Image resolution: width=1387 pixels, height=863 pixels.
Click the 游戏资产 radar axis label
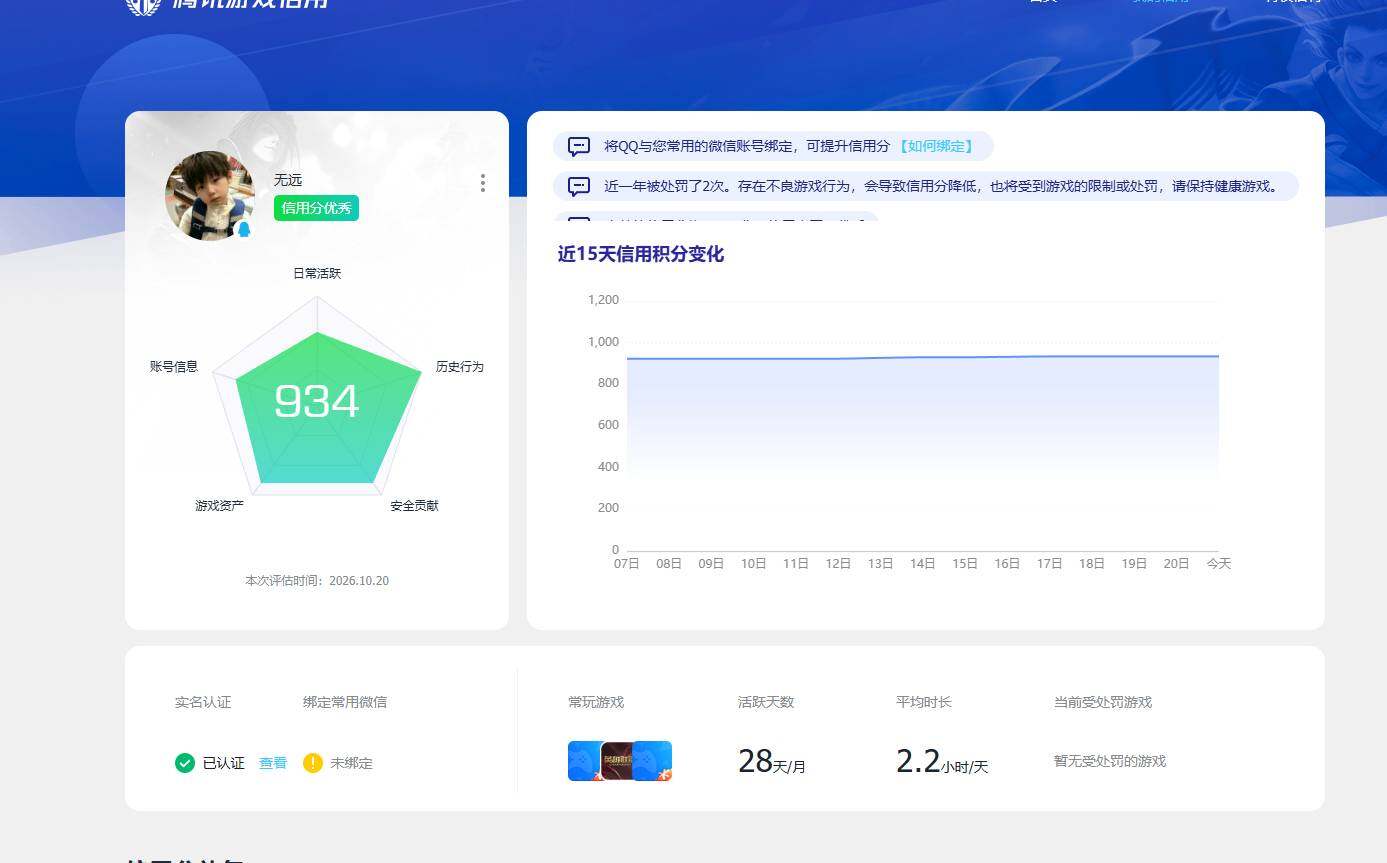pos(220,506)
